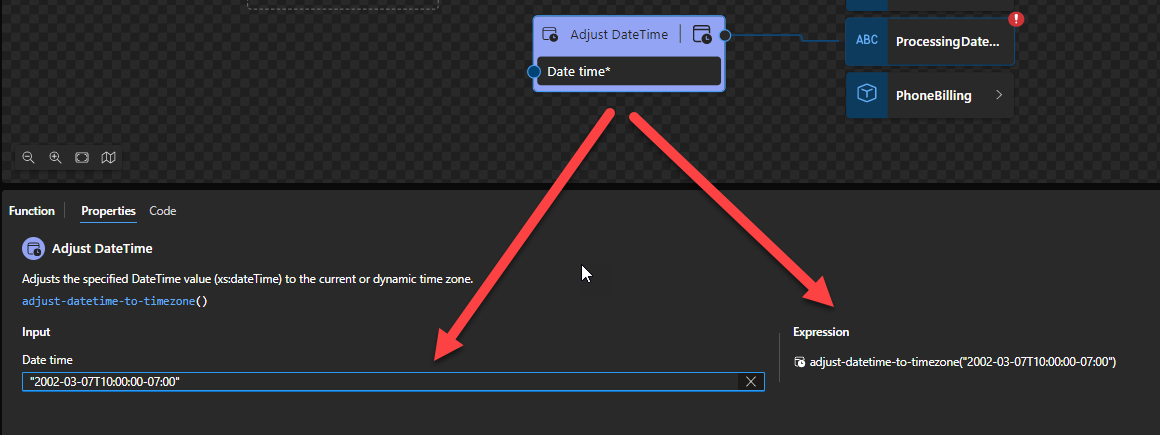Click the Adjust DateTime node output port
Viewport: 1160px width, 435px height.
(x=725, y=36)
